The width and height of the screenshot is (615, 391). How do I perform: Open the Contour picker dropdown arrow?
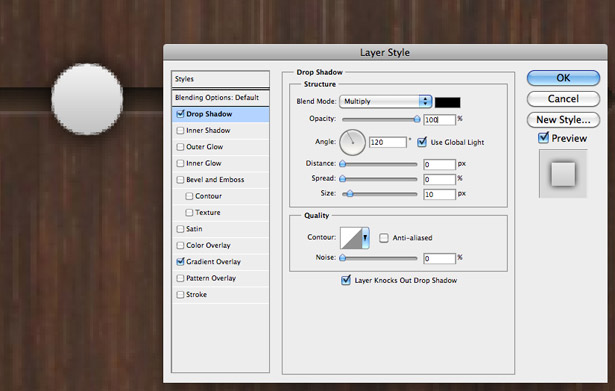(365, 237)
